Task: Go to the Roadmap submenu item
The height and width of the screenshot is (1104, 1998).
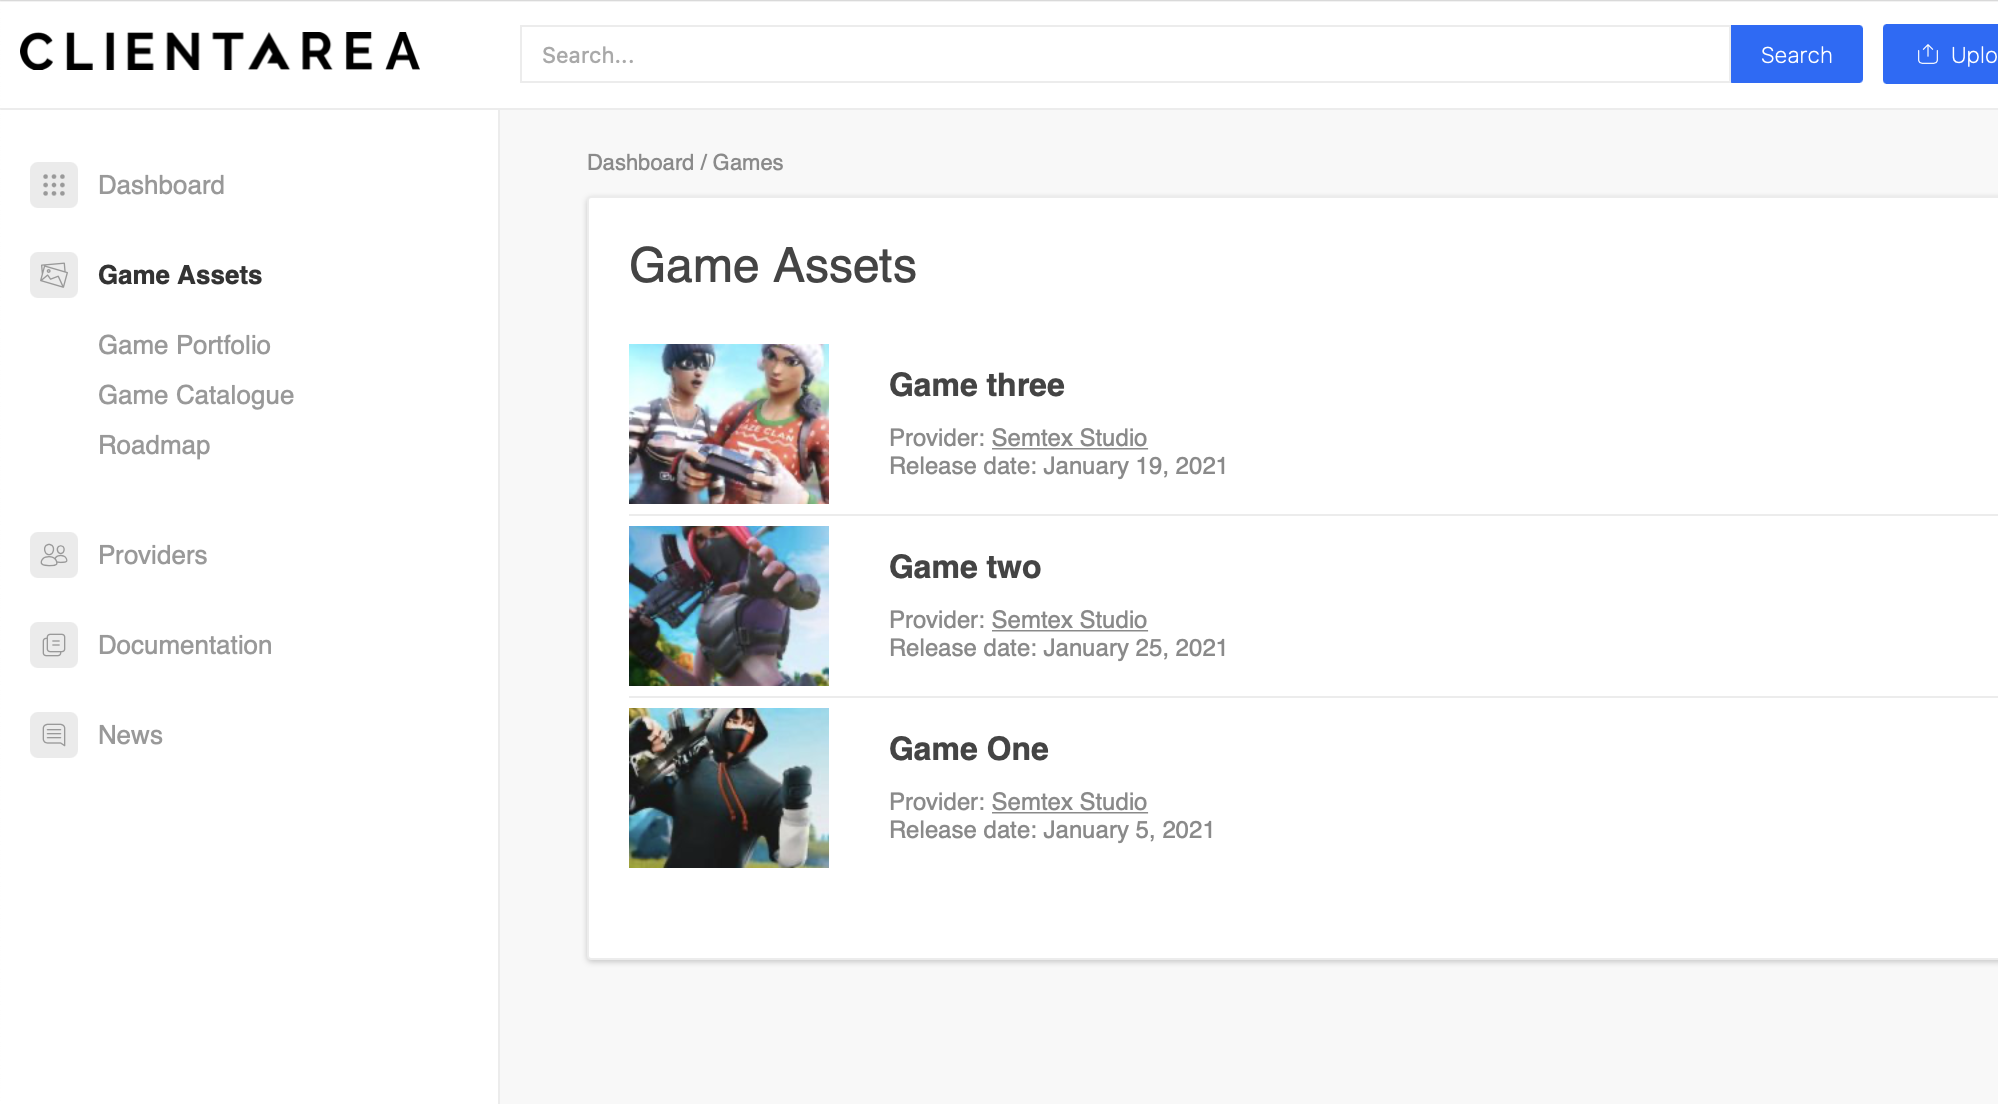Action: click(x=154, y=445)
